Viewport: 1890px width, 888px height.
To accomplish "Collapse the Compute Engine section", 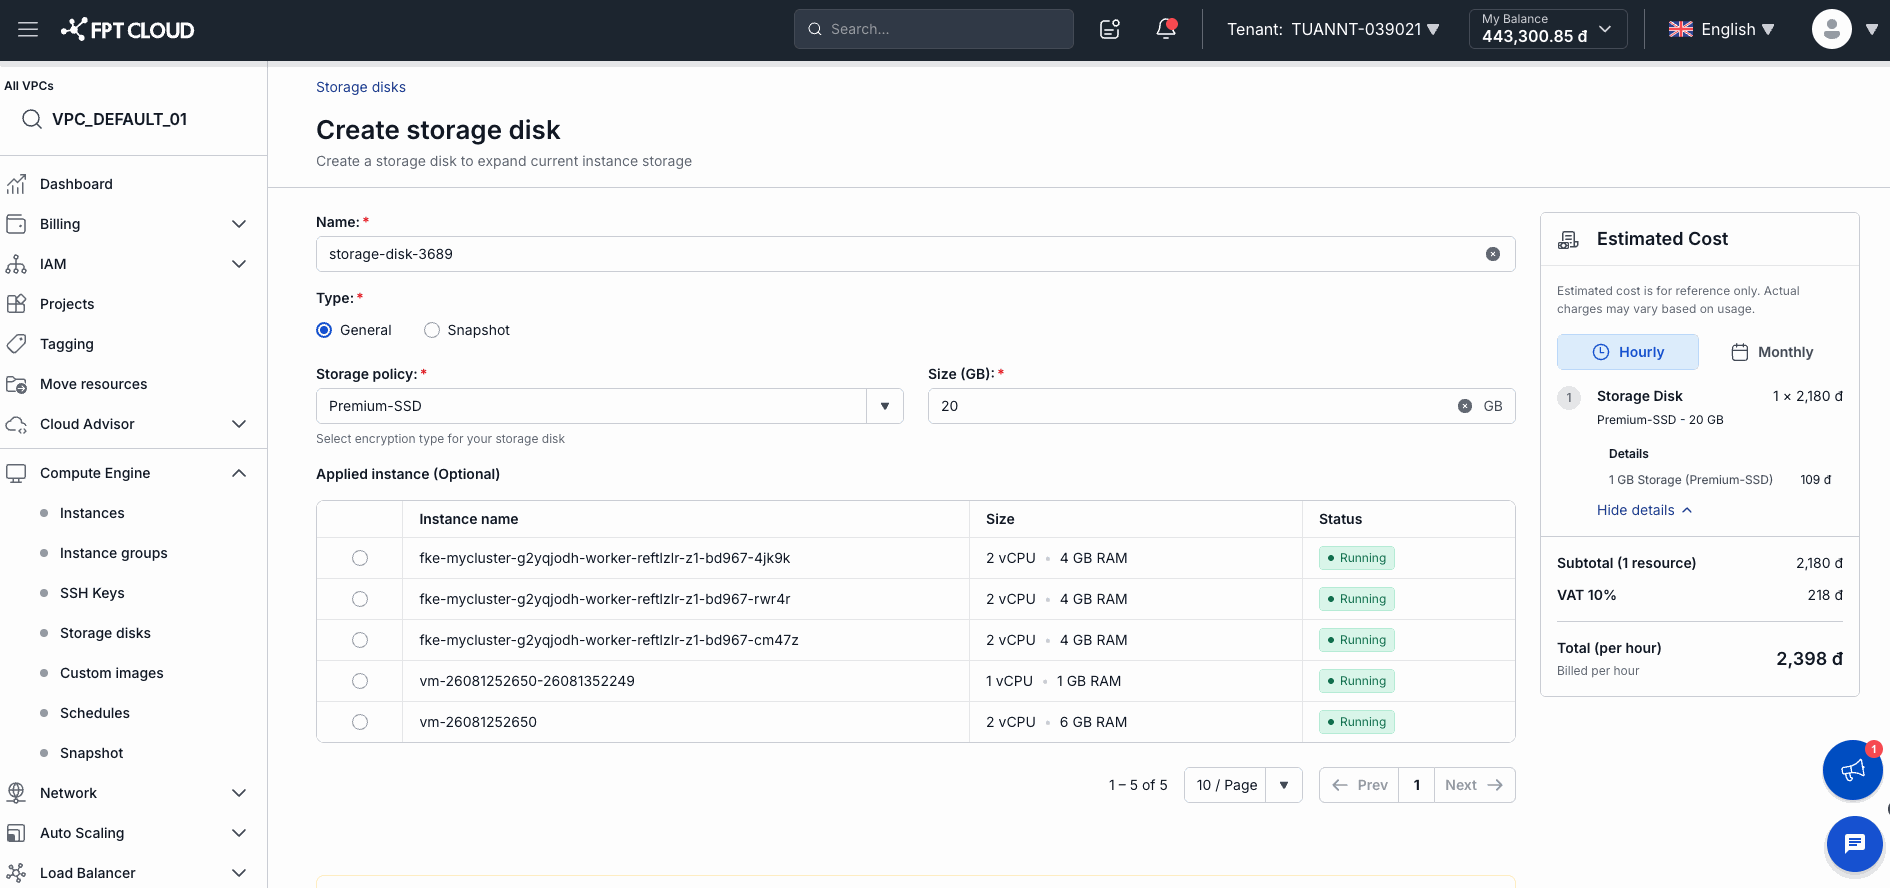I will point(239,473).
